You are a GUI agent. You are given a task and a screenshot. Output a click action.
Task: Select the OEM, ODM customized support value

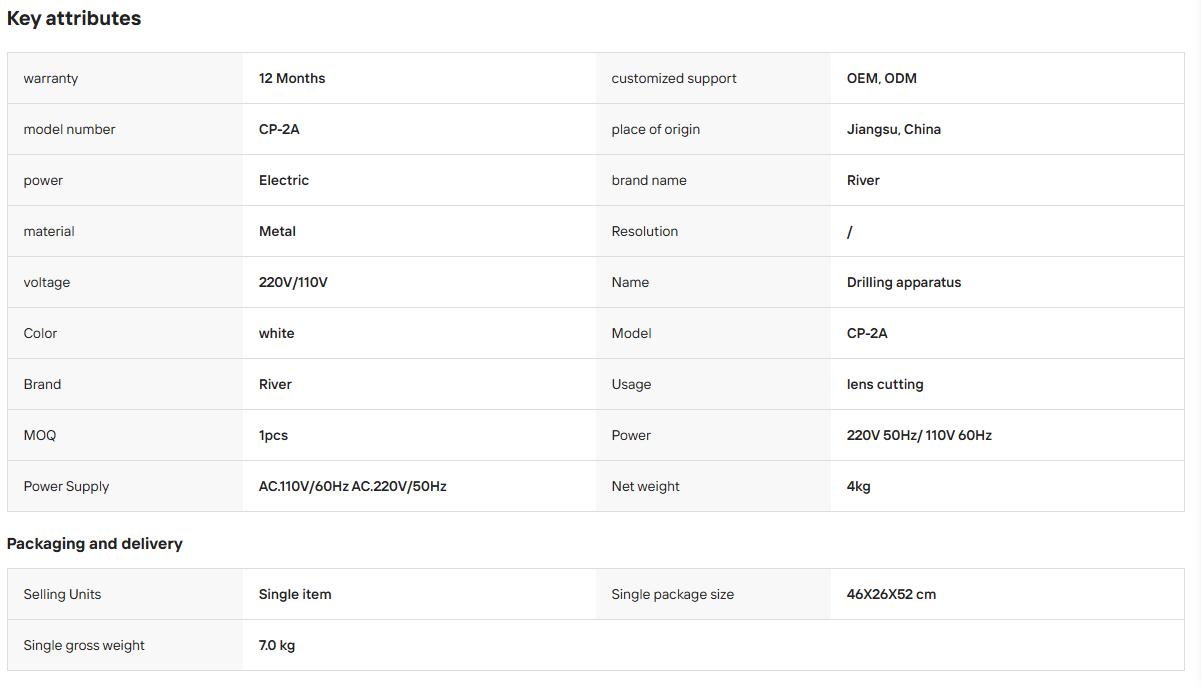pyautogui.click(x=882, y=78)
